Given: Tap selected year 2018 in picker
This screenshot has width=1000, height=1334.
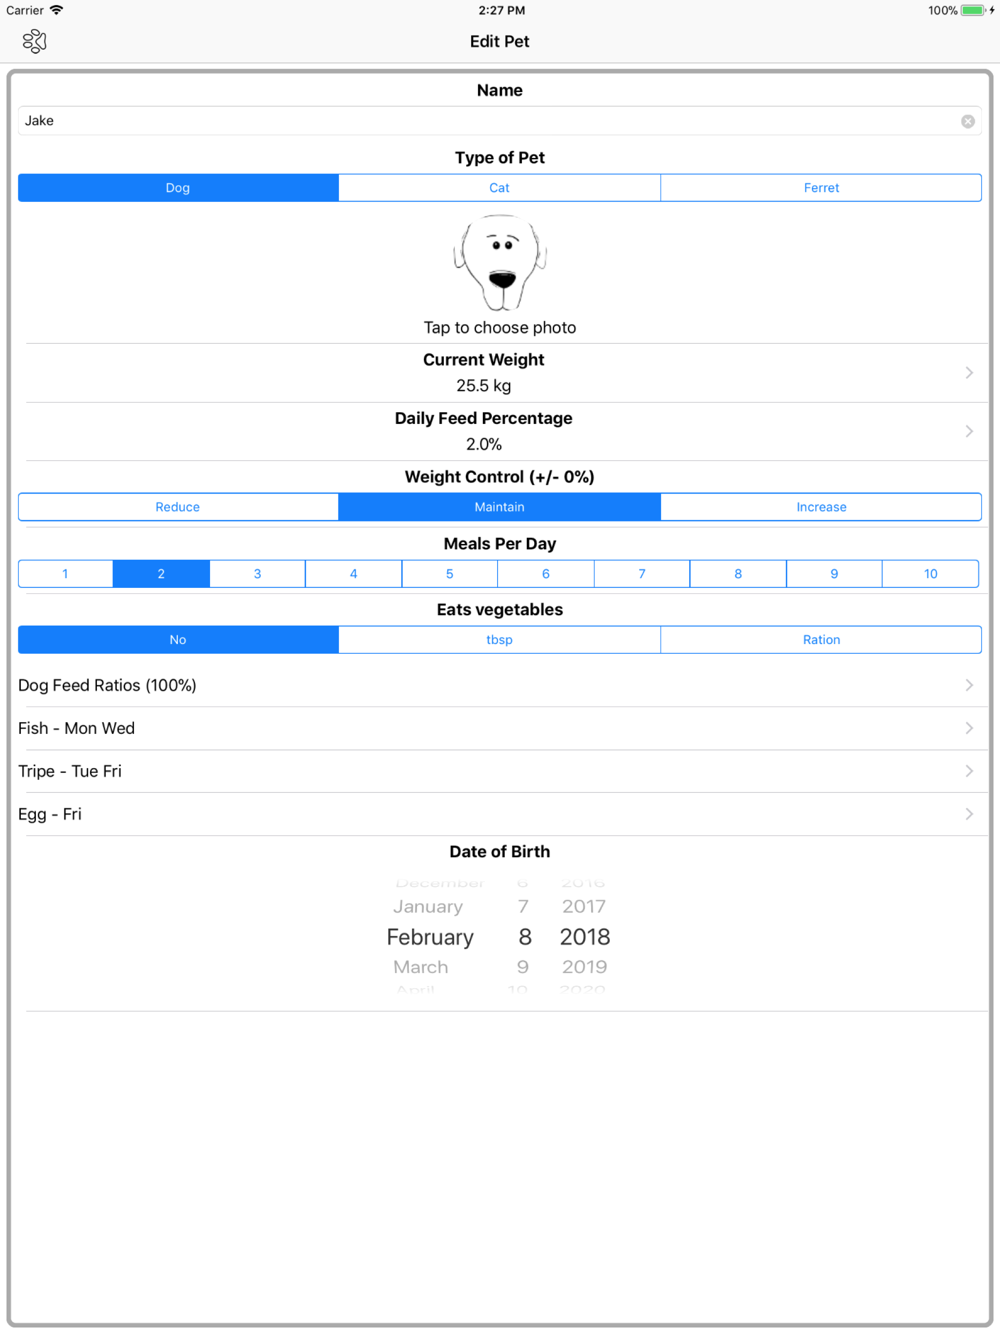Looking at the screenshot, I should (585, 937).
